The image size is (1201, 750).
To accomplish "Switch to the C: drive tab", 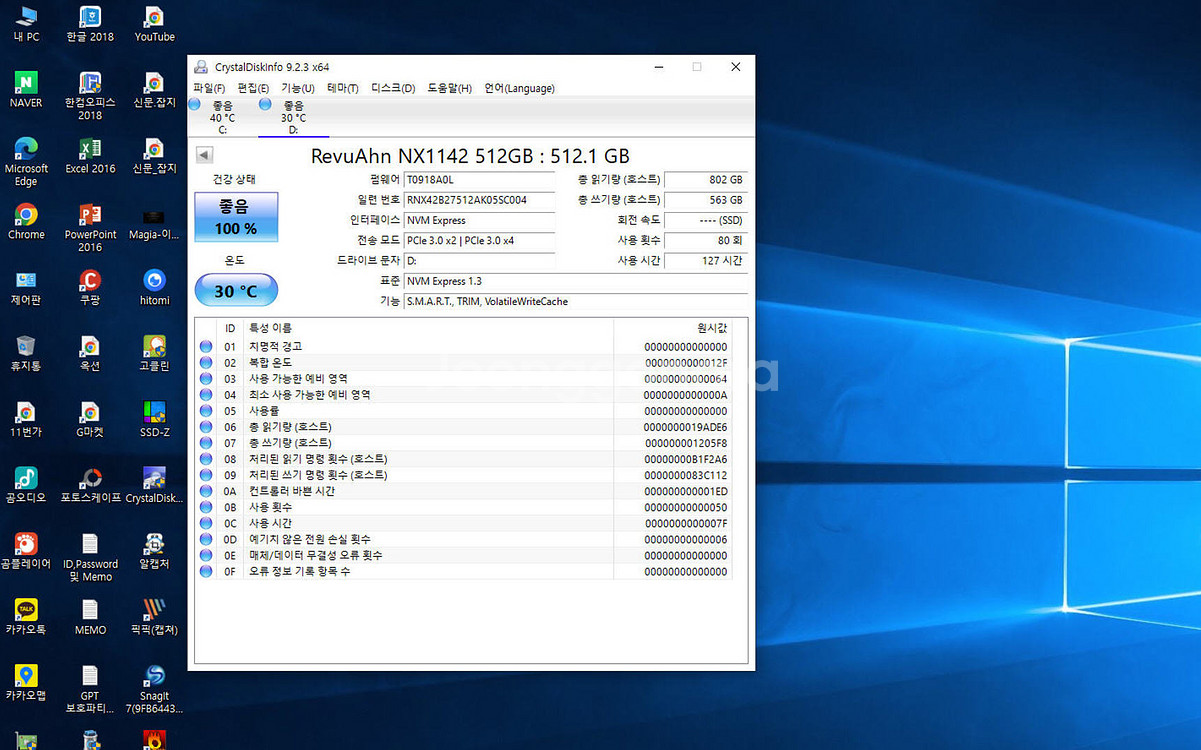I will [x=222, y=117].
